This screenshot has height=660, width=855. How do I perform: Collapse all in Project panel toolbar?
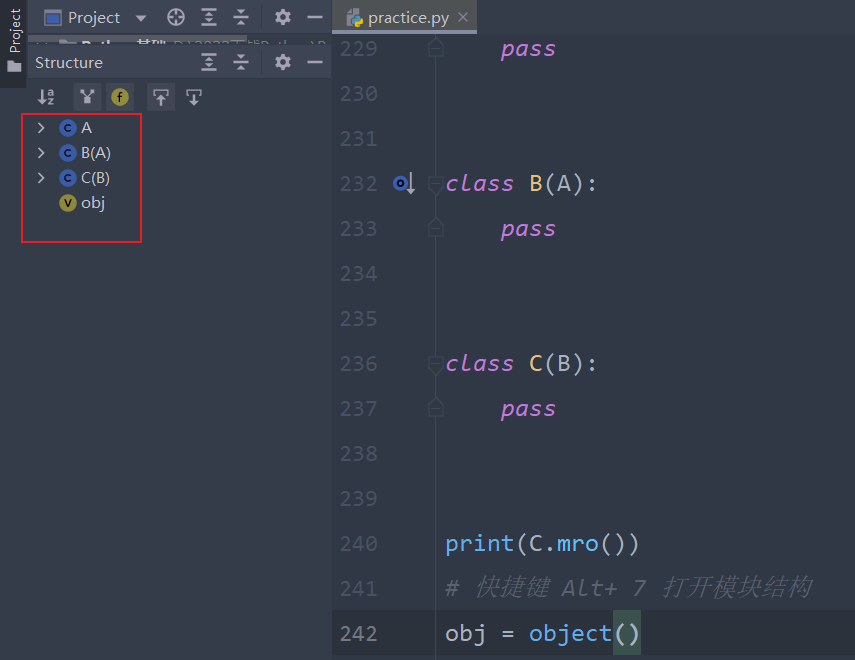coord(240,17)
